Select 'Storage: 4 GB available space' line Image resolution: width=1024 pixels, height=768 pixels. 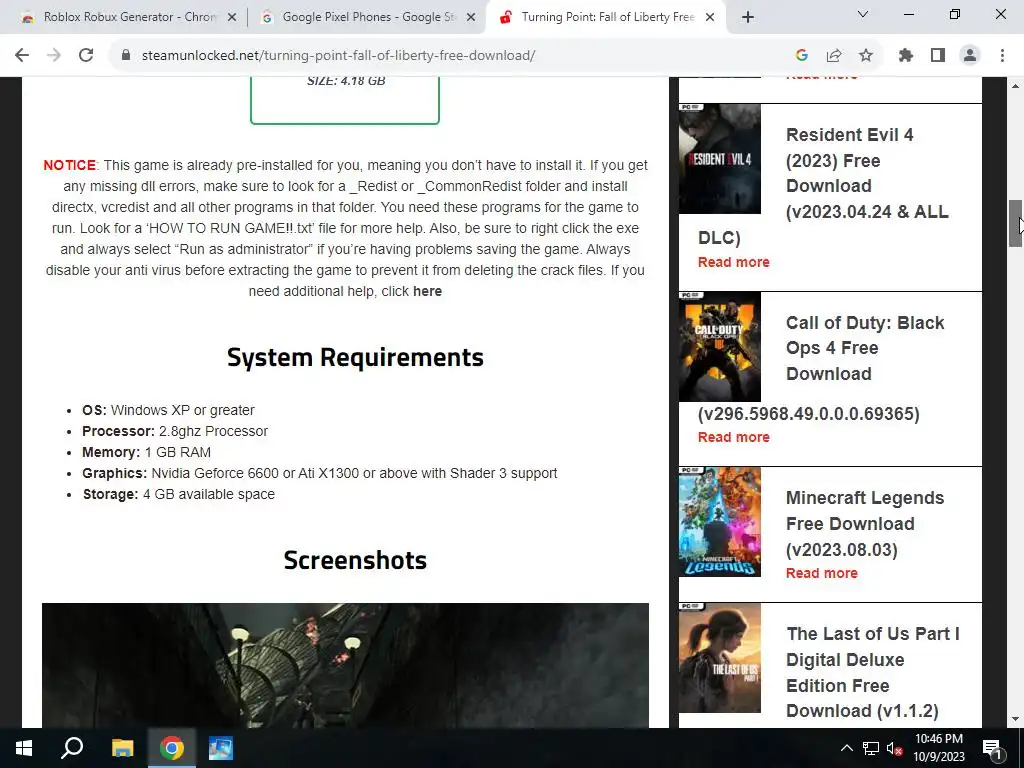pyautogui.click(x=178, y=494)
